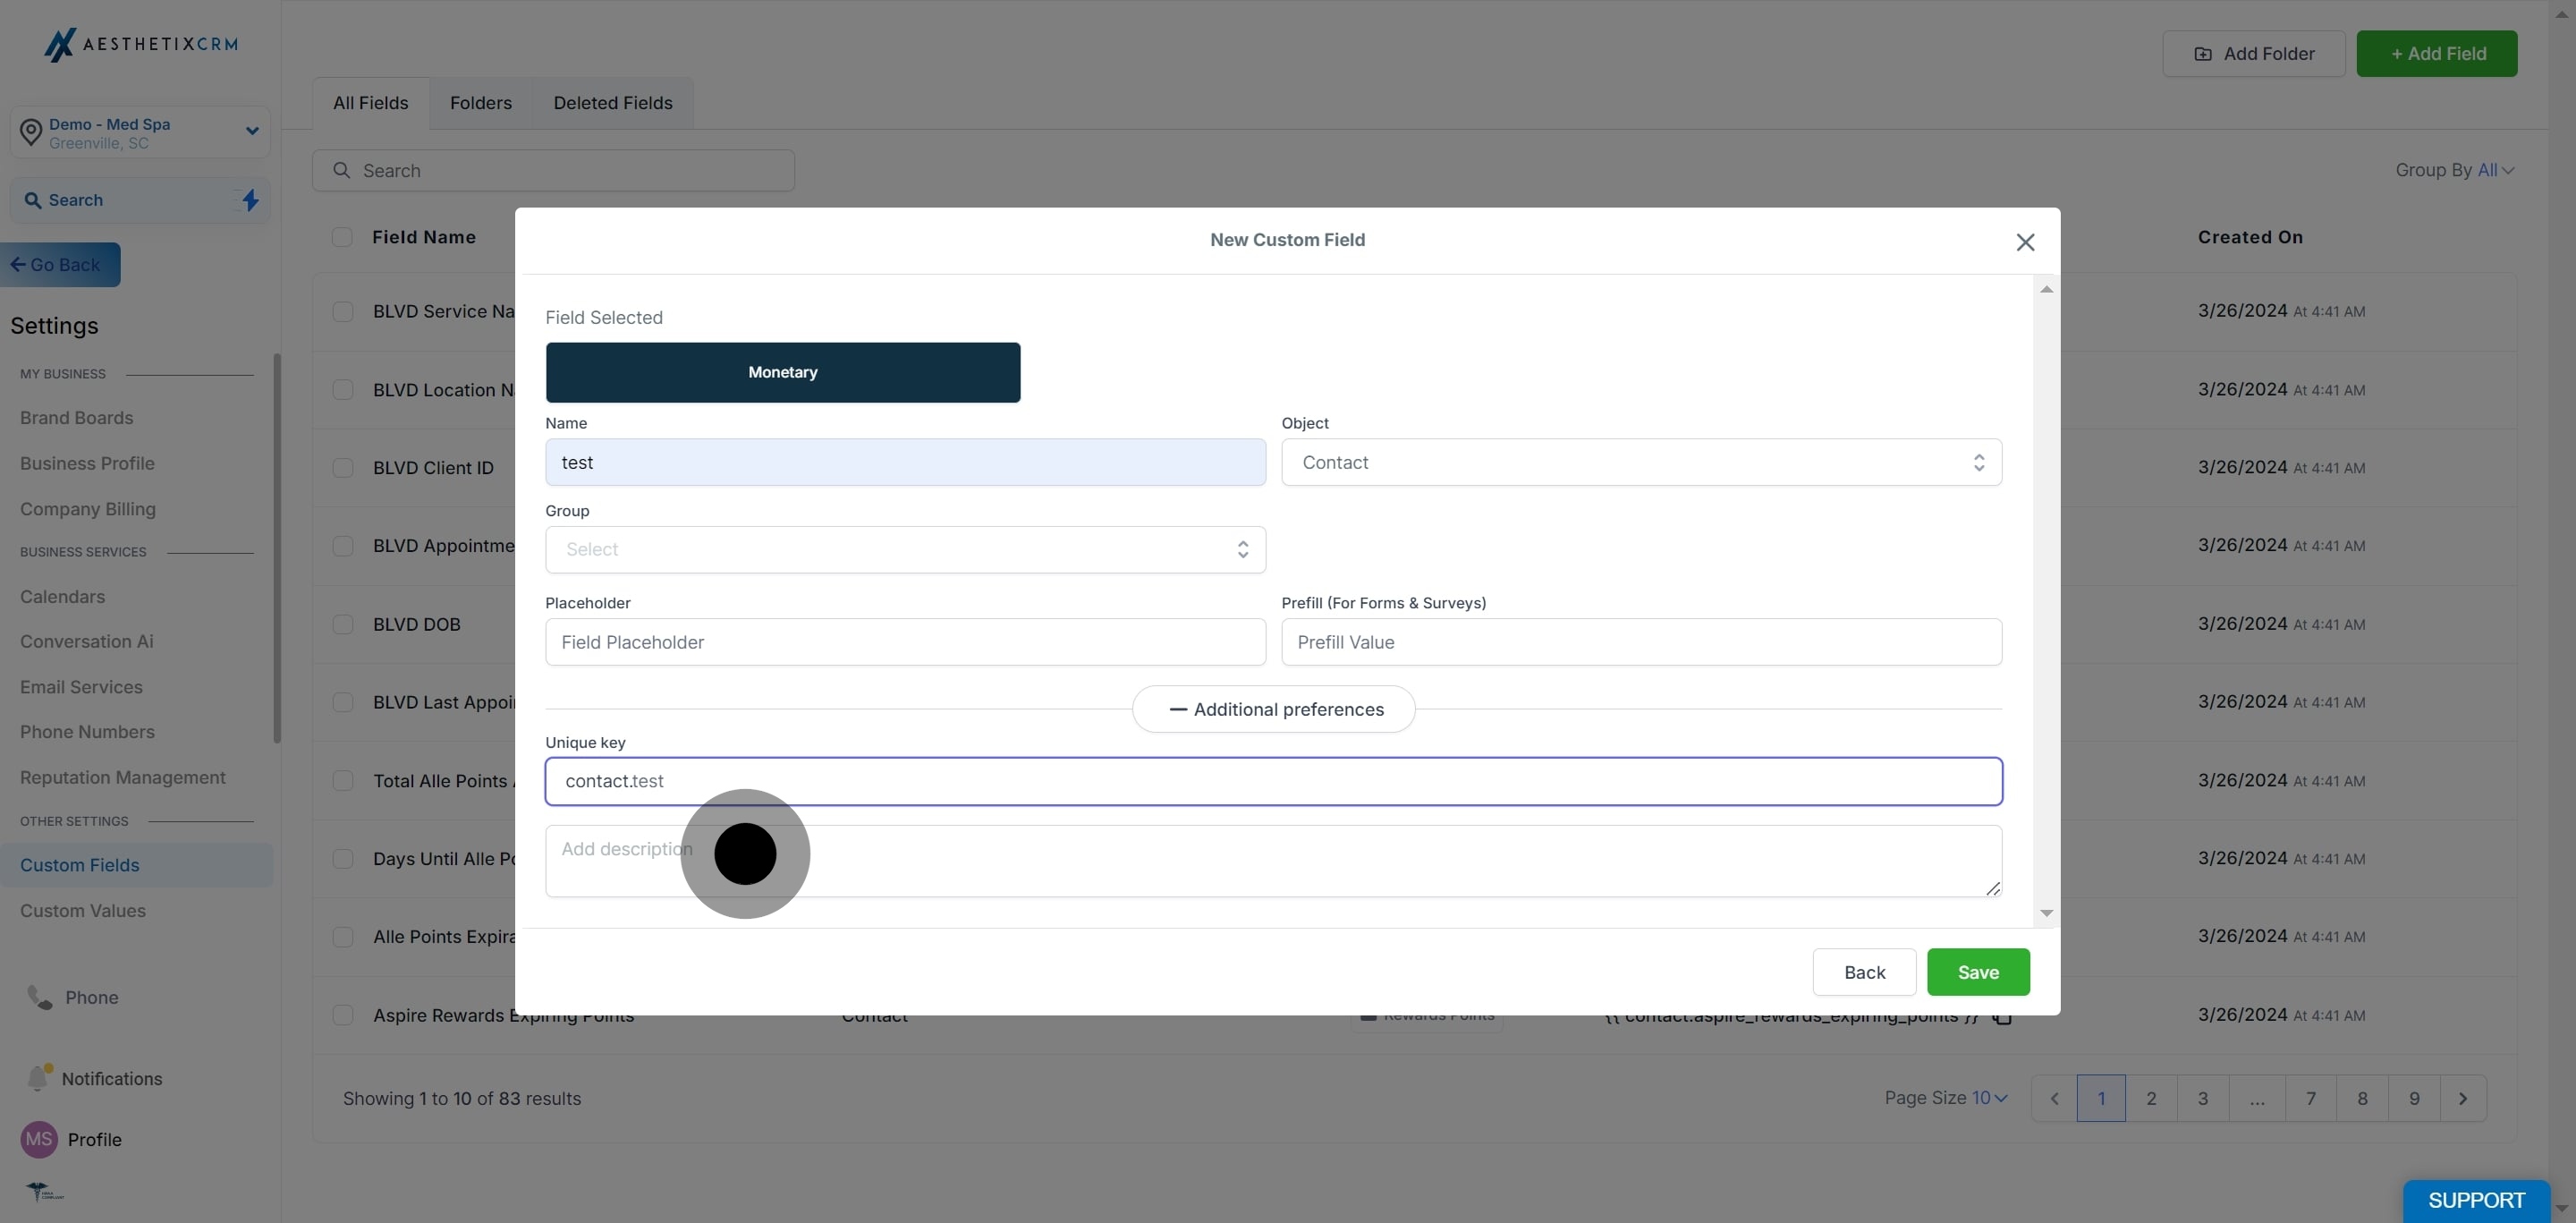
Task: Click the green Save button
Action: 1977,972
